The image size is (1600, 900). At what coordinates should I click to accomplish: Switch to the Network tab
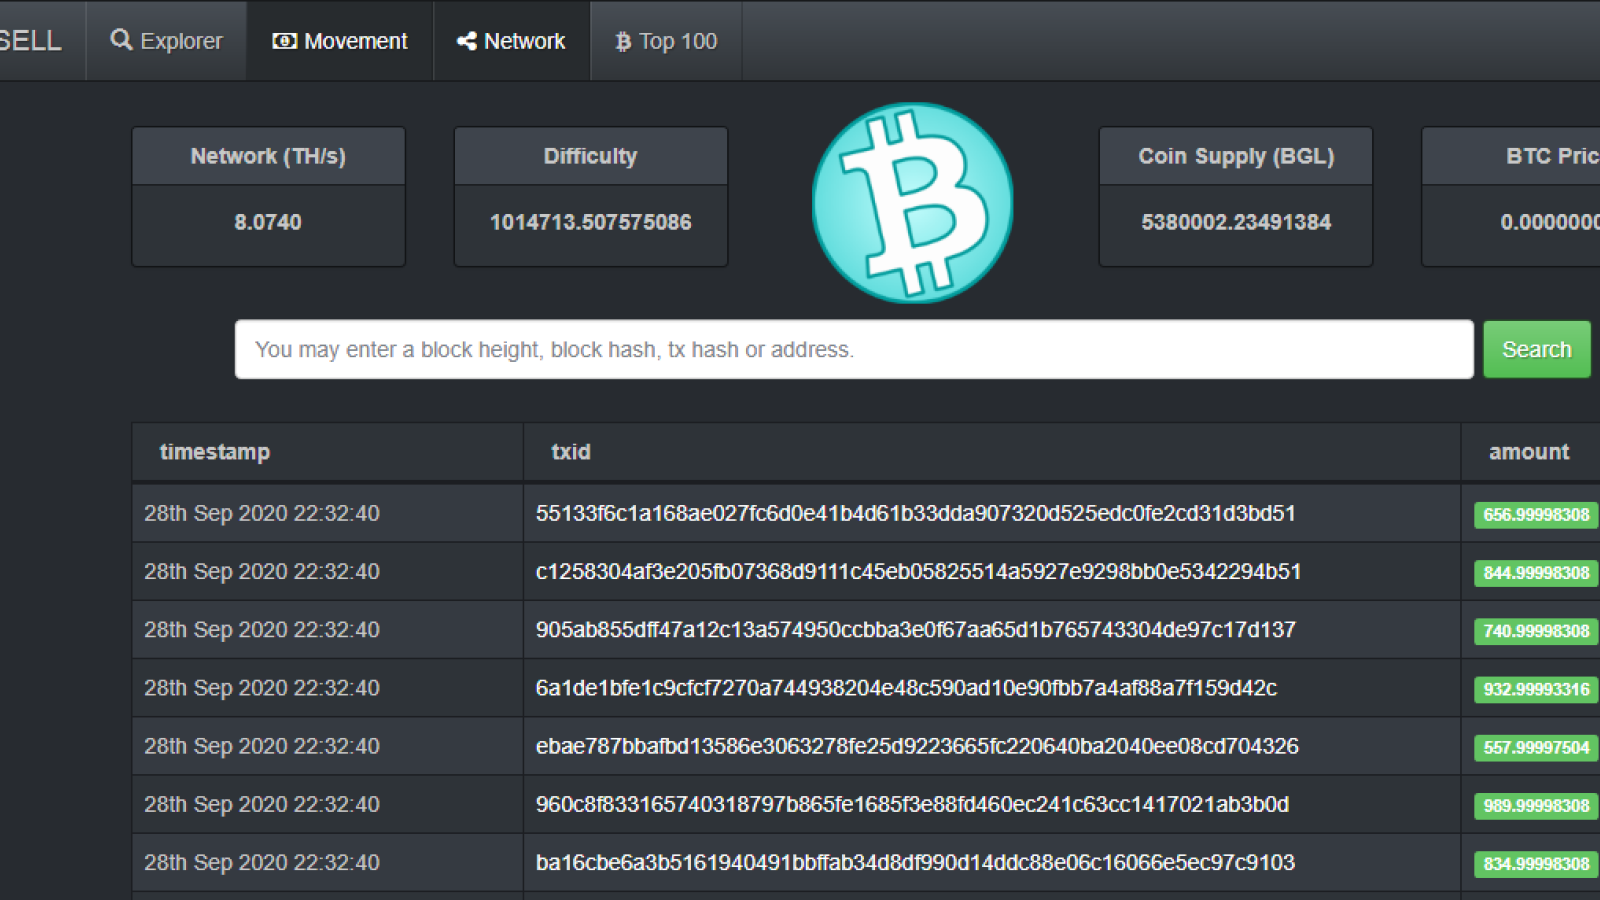(x=511, y=41)
